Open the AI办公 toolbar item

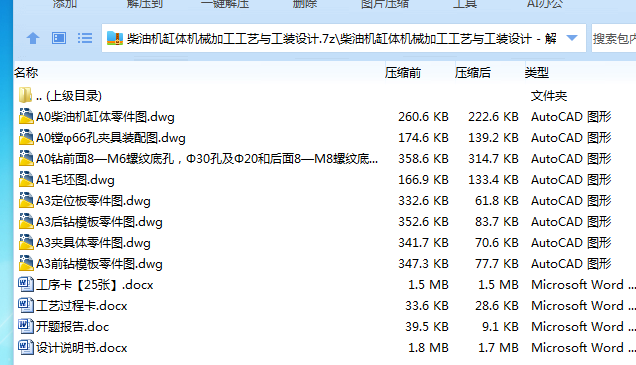click(x=545, y=4)
